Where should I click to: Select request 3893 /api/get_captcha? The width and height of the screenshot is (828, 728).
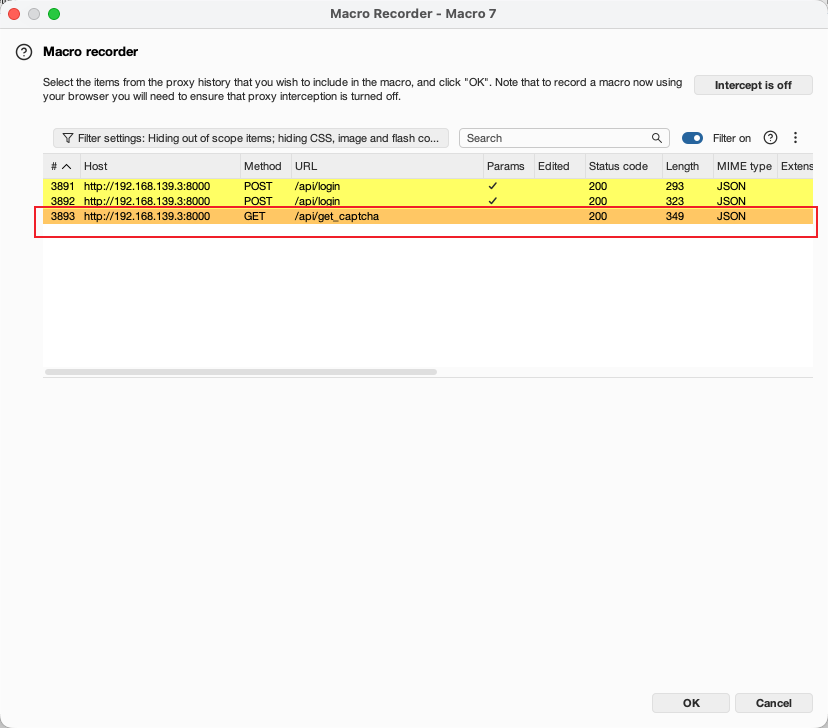coord(428,216)
